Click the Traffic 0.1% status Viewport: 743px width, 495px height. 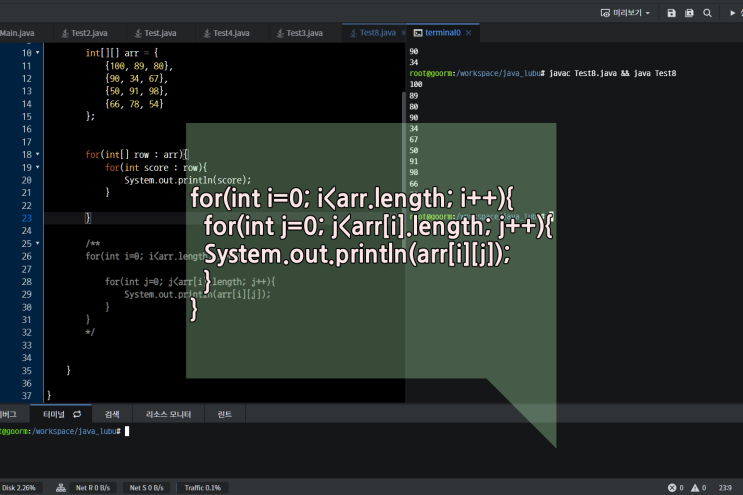coord(203,488)
